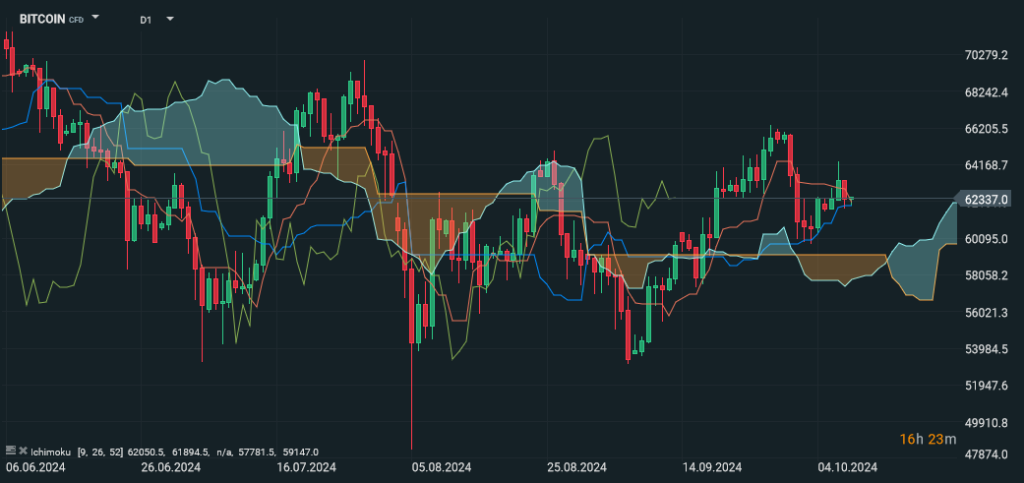This screenshot has width=1024, height=483.
Task: Expand the D1 timeframe dropdown arrow
Action: 170,18
